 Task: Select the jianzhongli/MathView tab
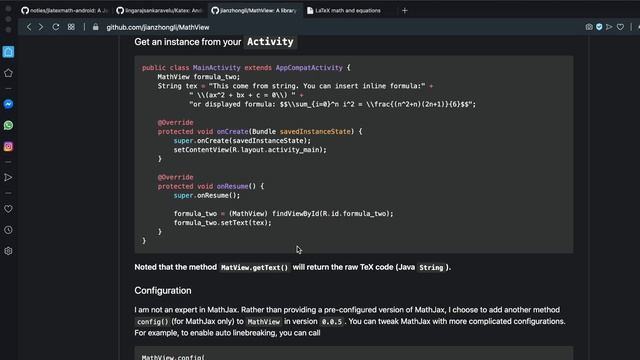pos(255,11)
